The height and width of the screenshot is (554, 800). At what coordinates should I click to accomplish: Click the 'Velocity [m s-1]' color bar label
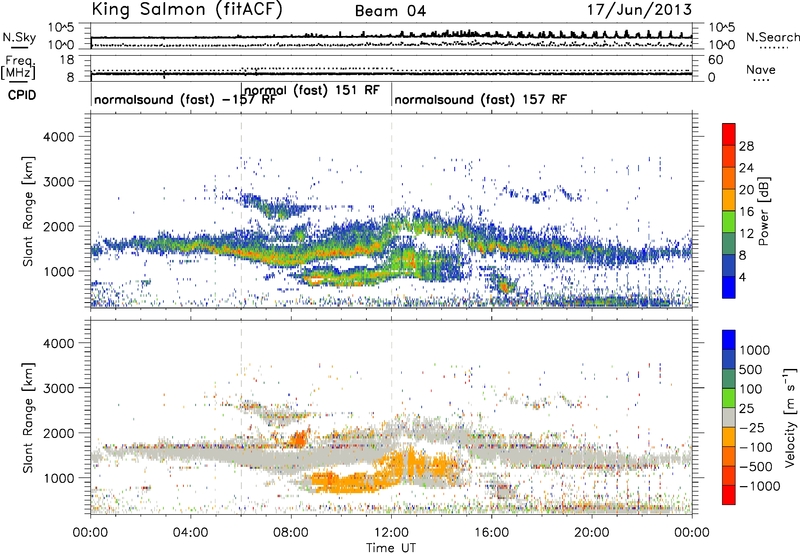point(790,417)
